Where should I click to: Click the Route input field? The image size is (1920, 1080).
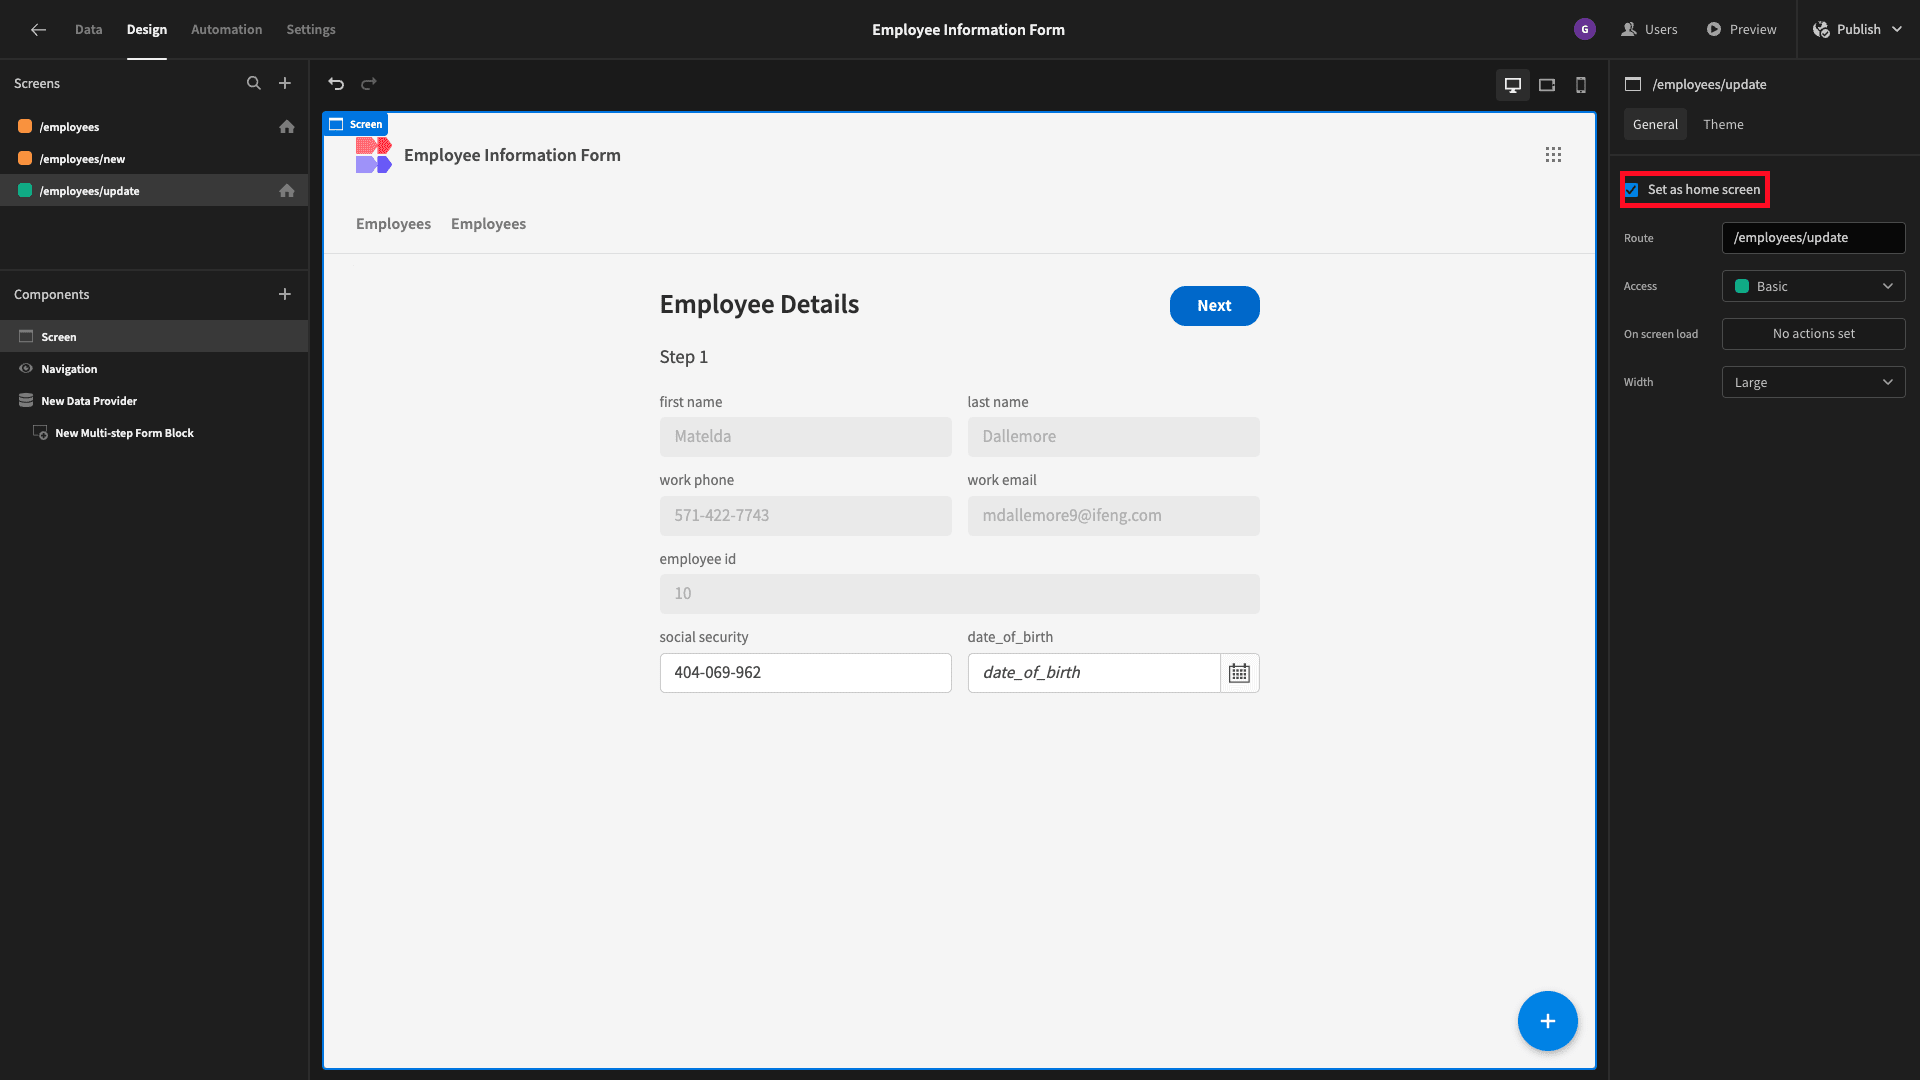pyautogui.click(x=1813, y=238)
